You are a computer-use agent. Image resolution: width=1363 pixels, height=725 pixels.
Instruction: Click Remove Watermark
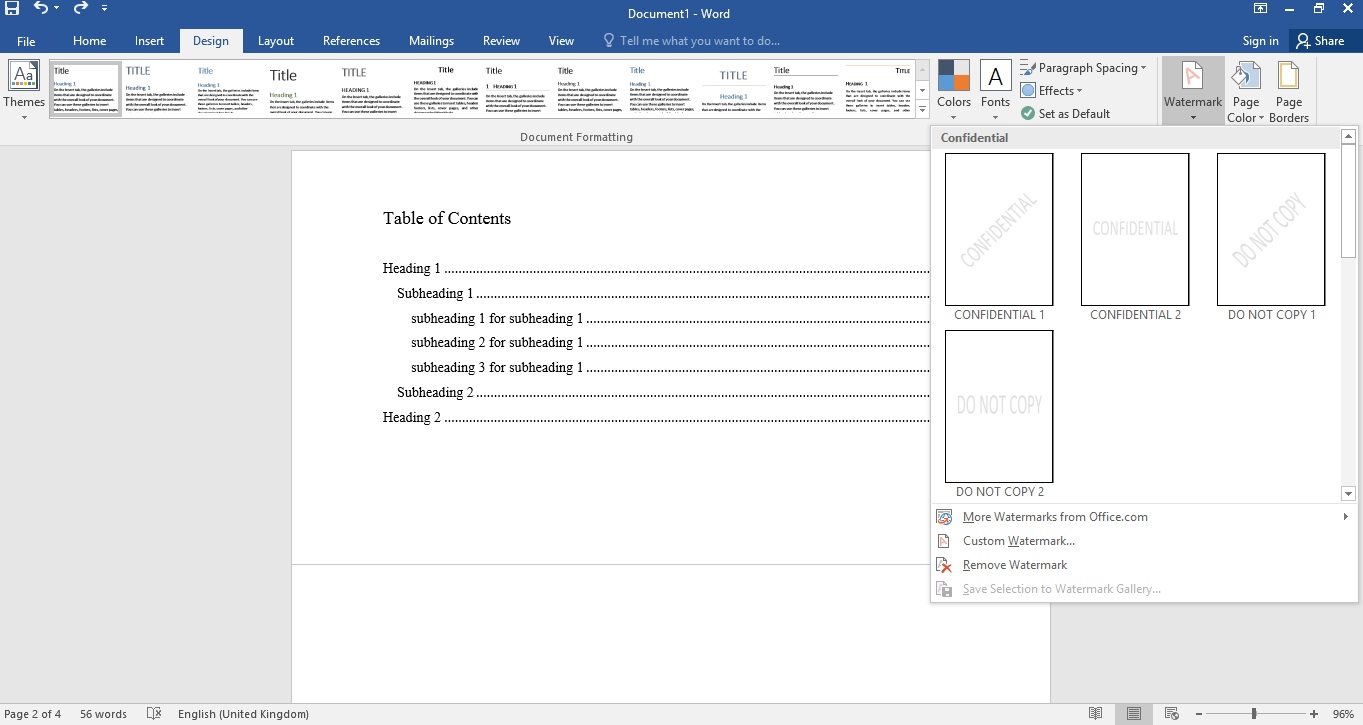(1143, 565)
